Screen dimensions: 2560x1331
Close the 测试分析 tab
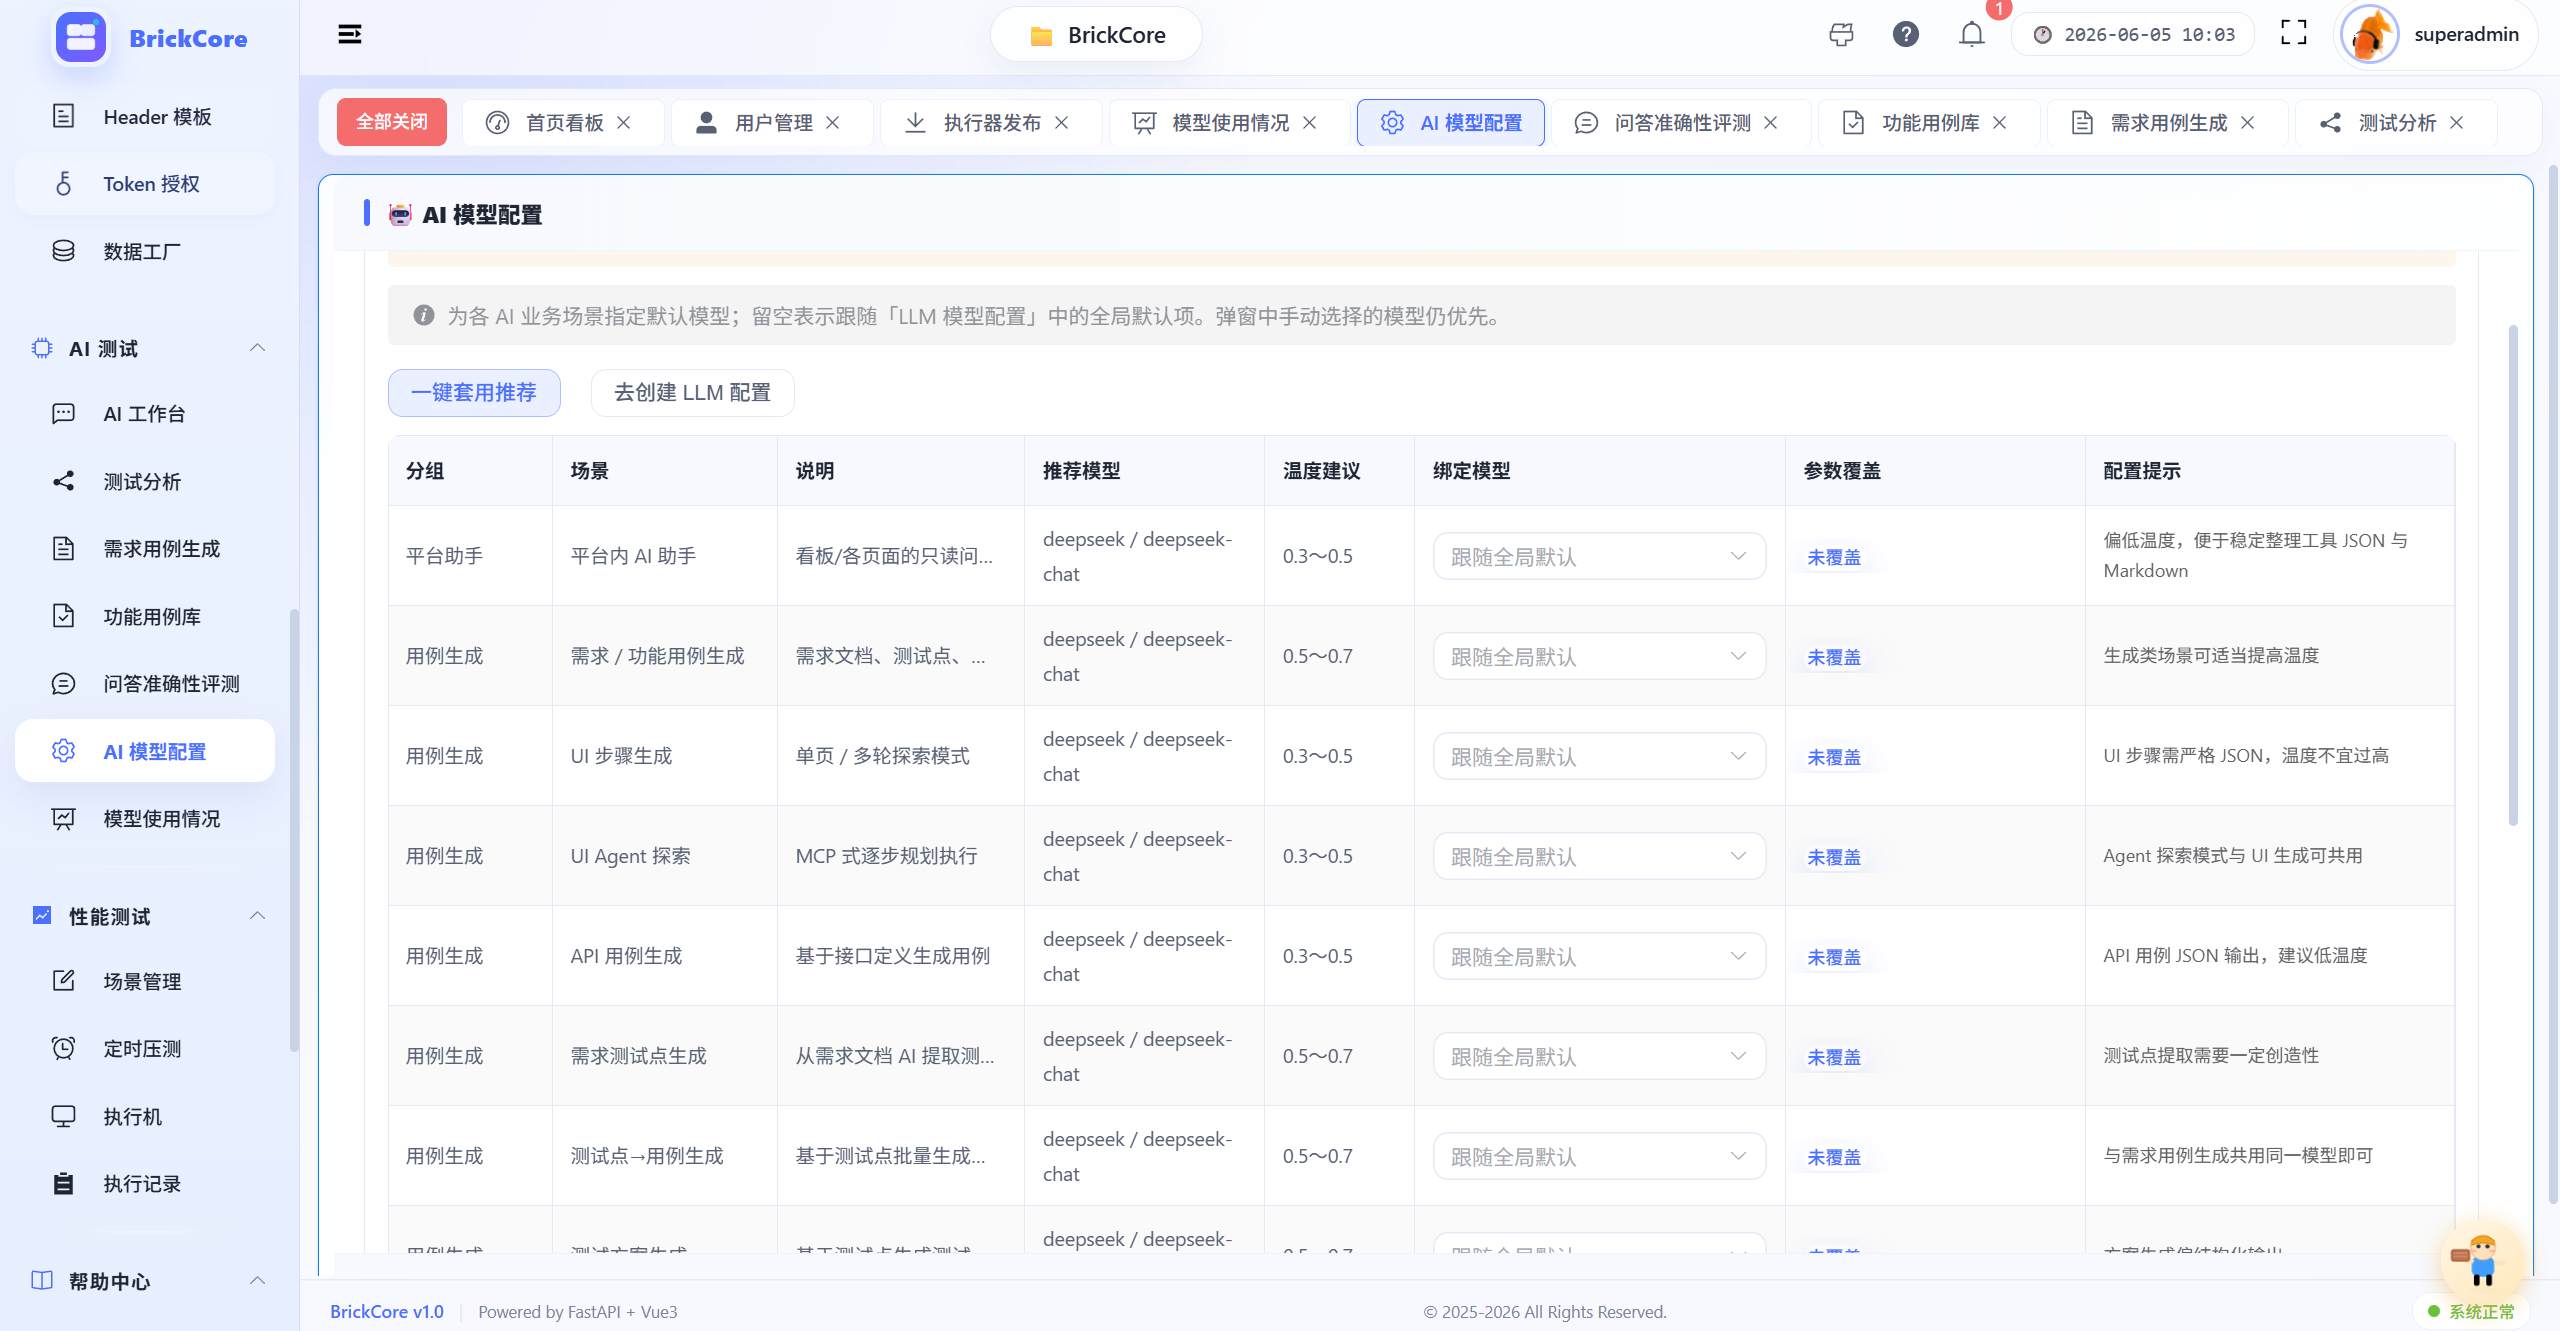[x=2457, y=123]
